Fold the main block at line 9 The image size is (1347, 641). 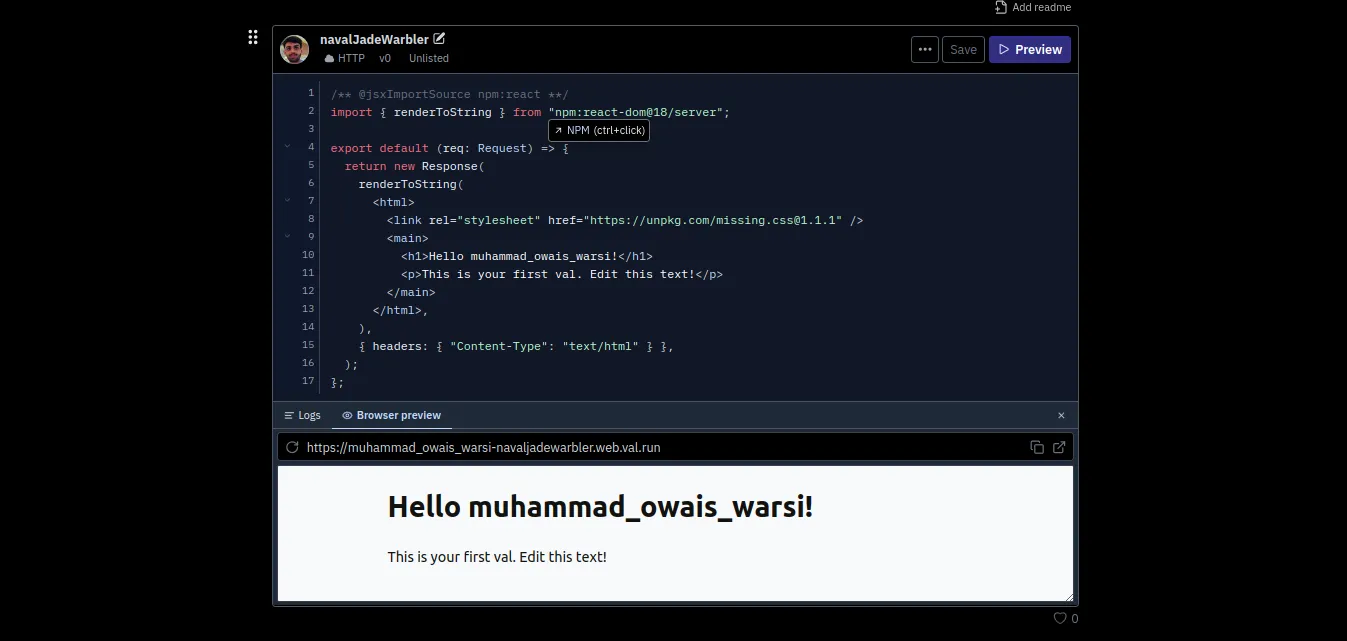click(288, 237)
